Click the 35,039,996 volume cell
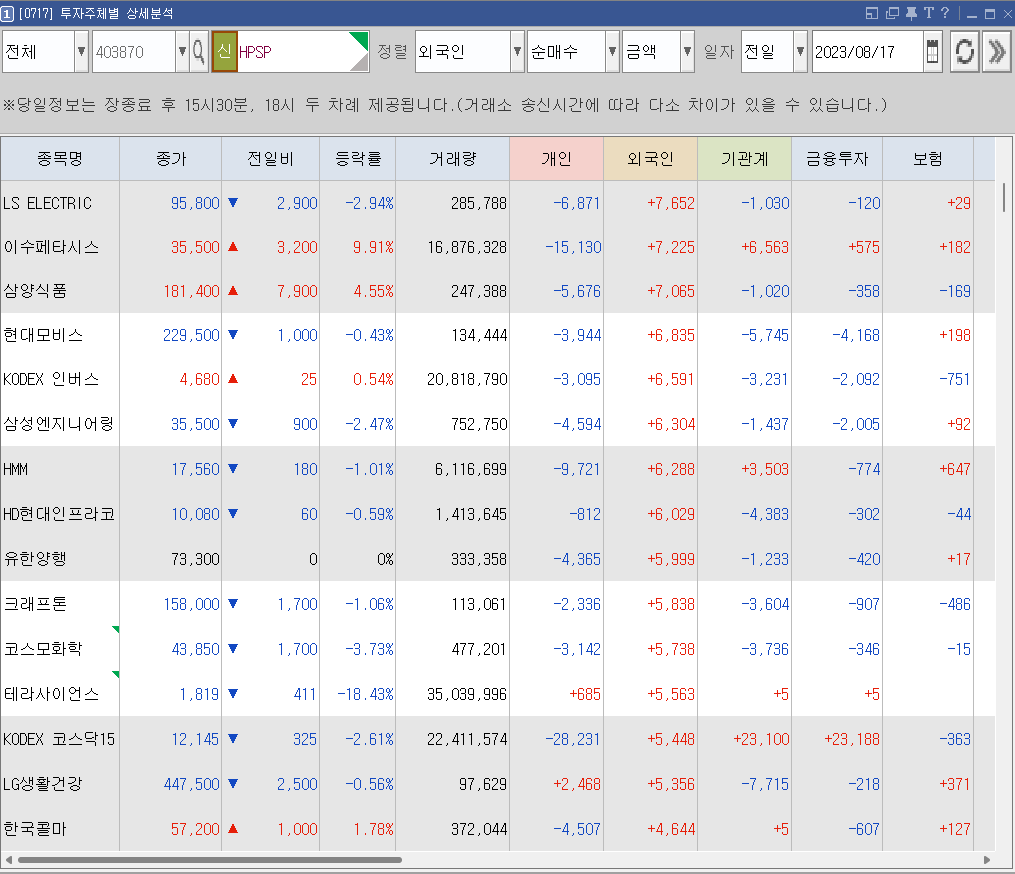 coord(467,694)
